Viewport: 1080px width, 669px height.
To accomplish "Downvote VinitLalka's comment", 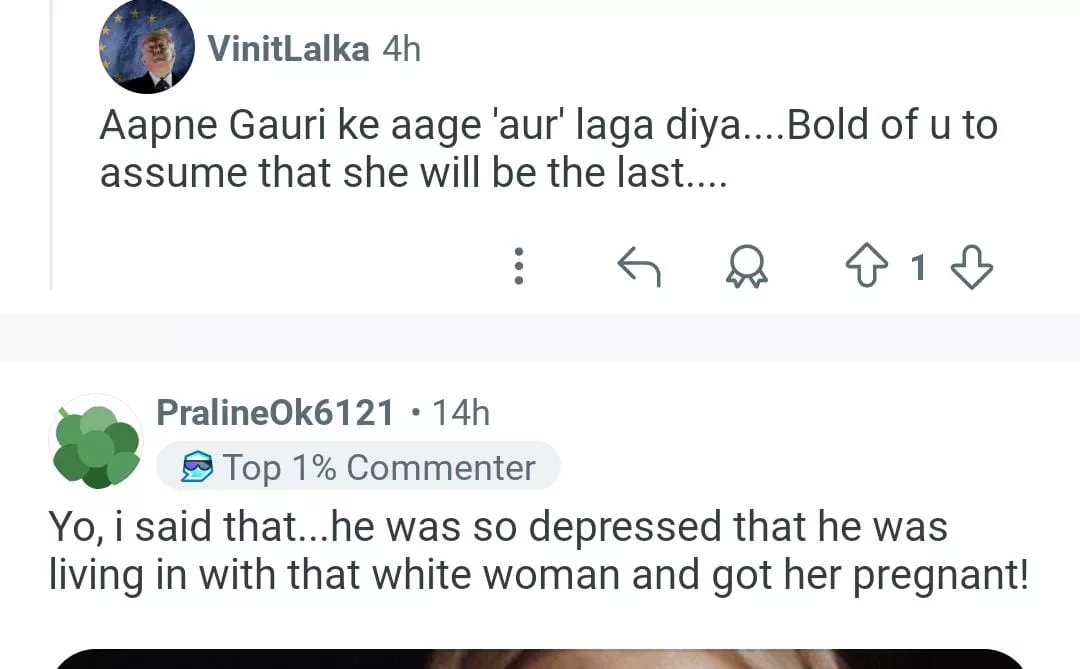I will 970,267.
